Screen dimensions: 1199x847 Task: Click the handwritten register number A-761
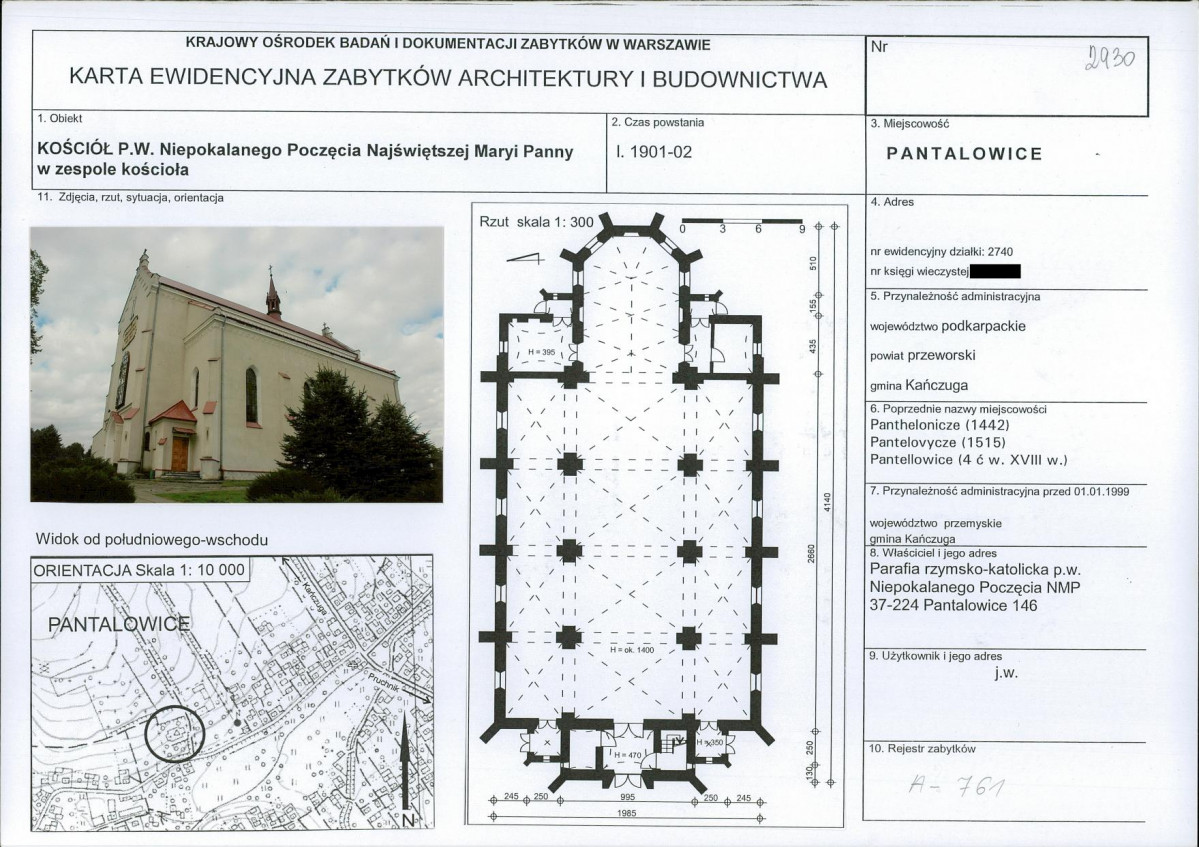[x=956, y=785]
